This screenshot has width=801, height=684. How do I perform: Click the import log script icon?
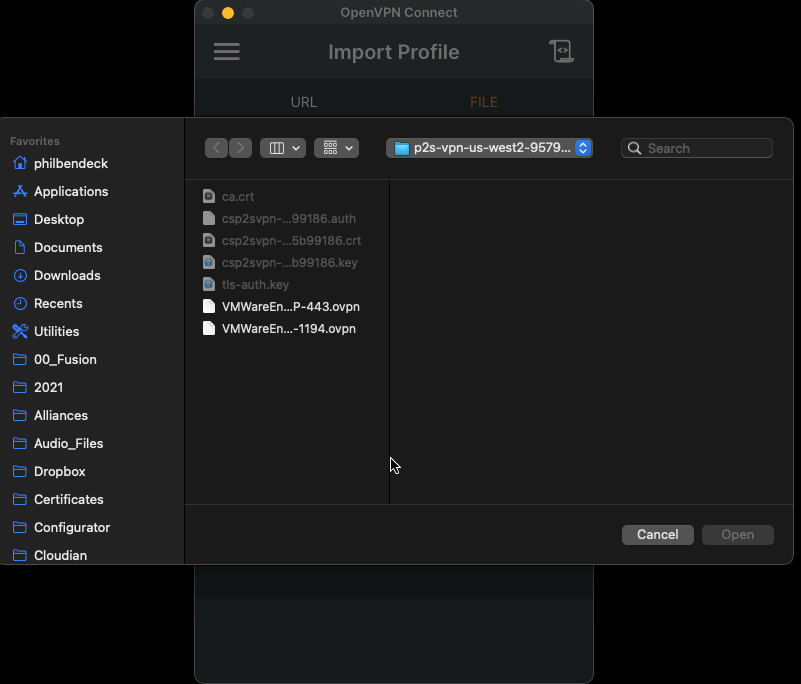[561, 51]
